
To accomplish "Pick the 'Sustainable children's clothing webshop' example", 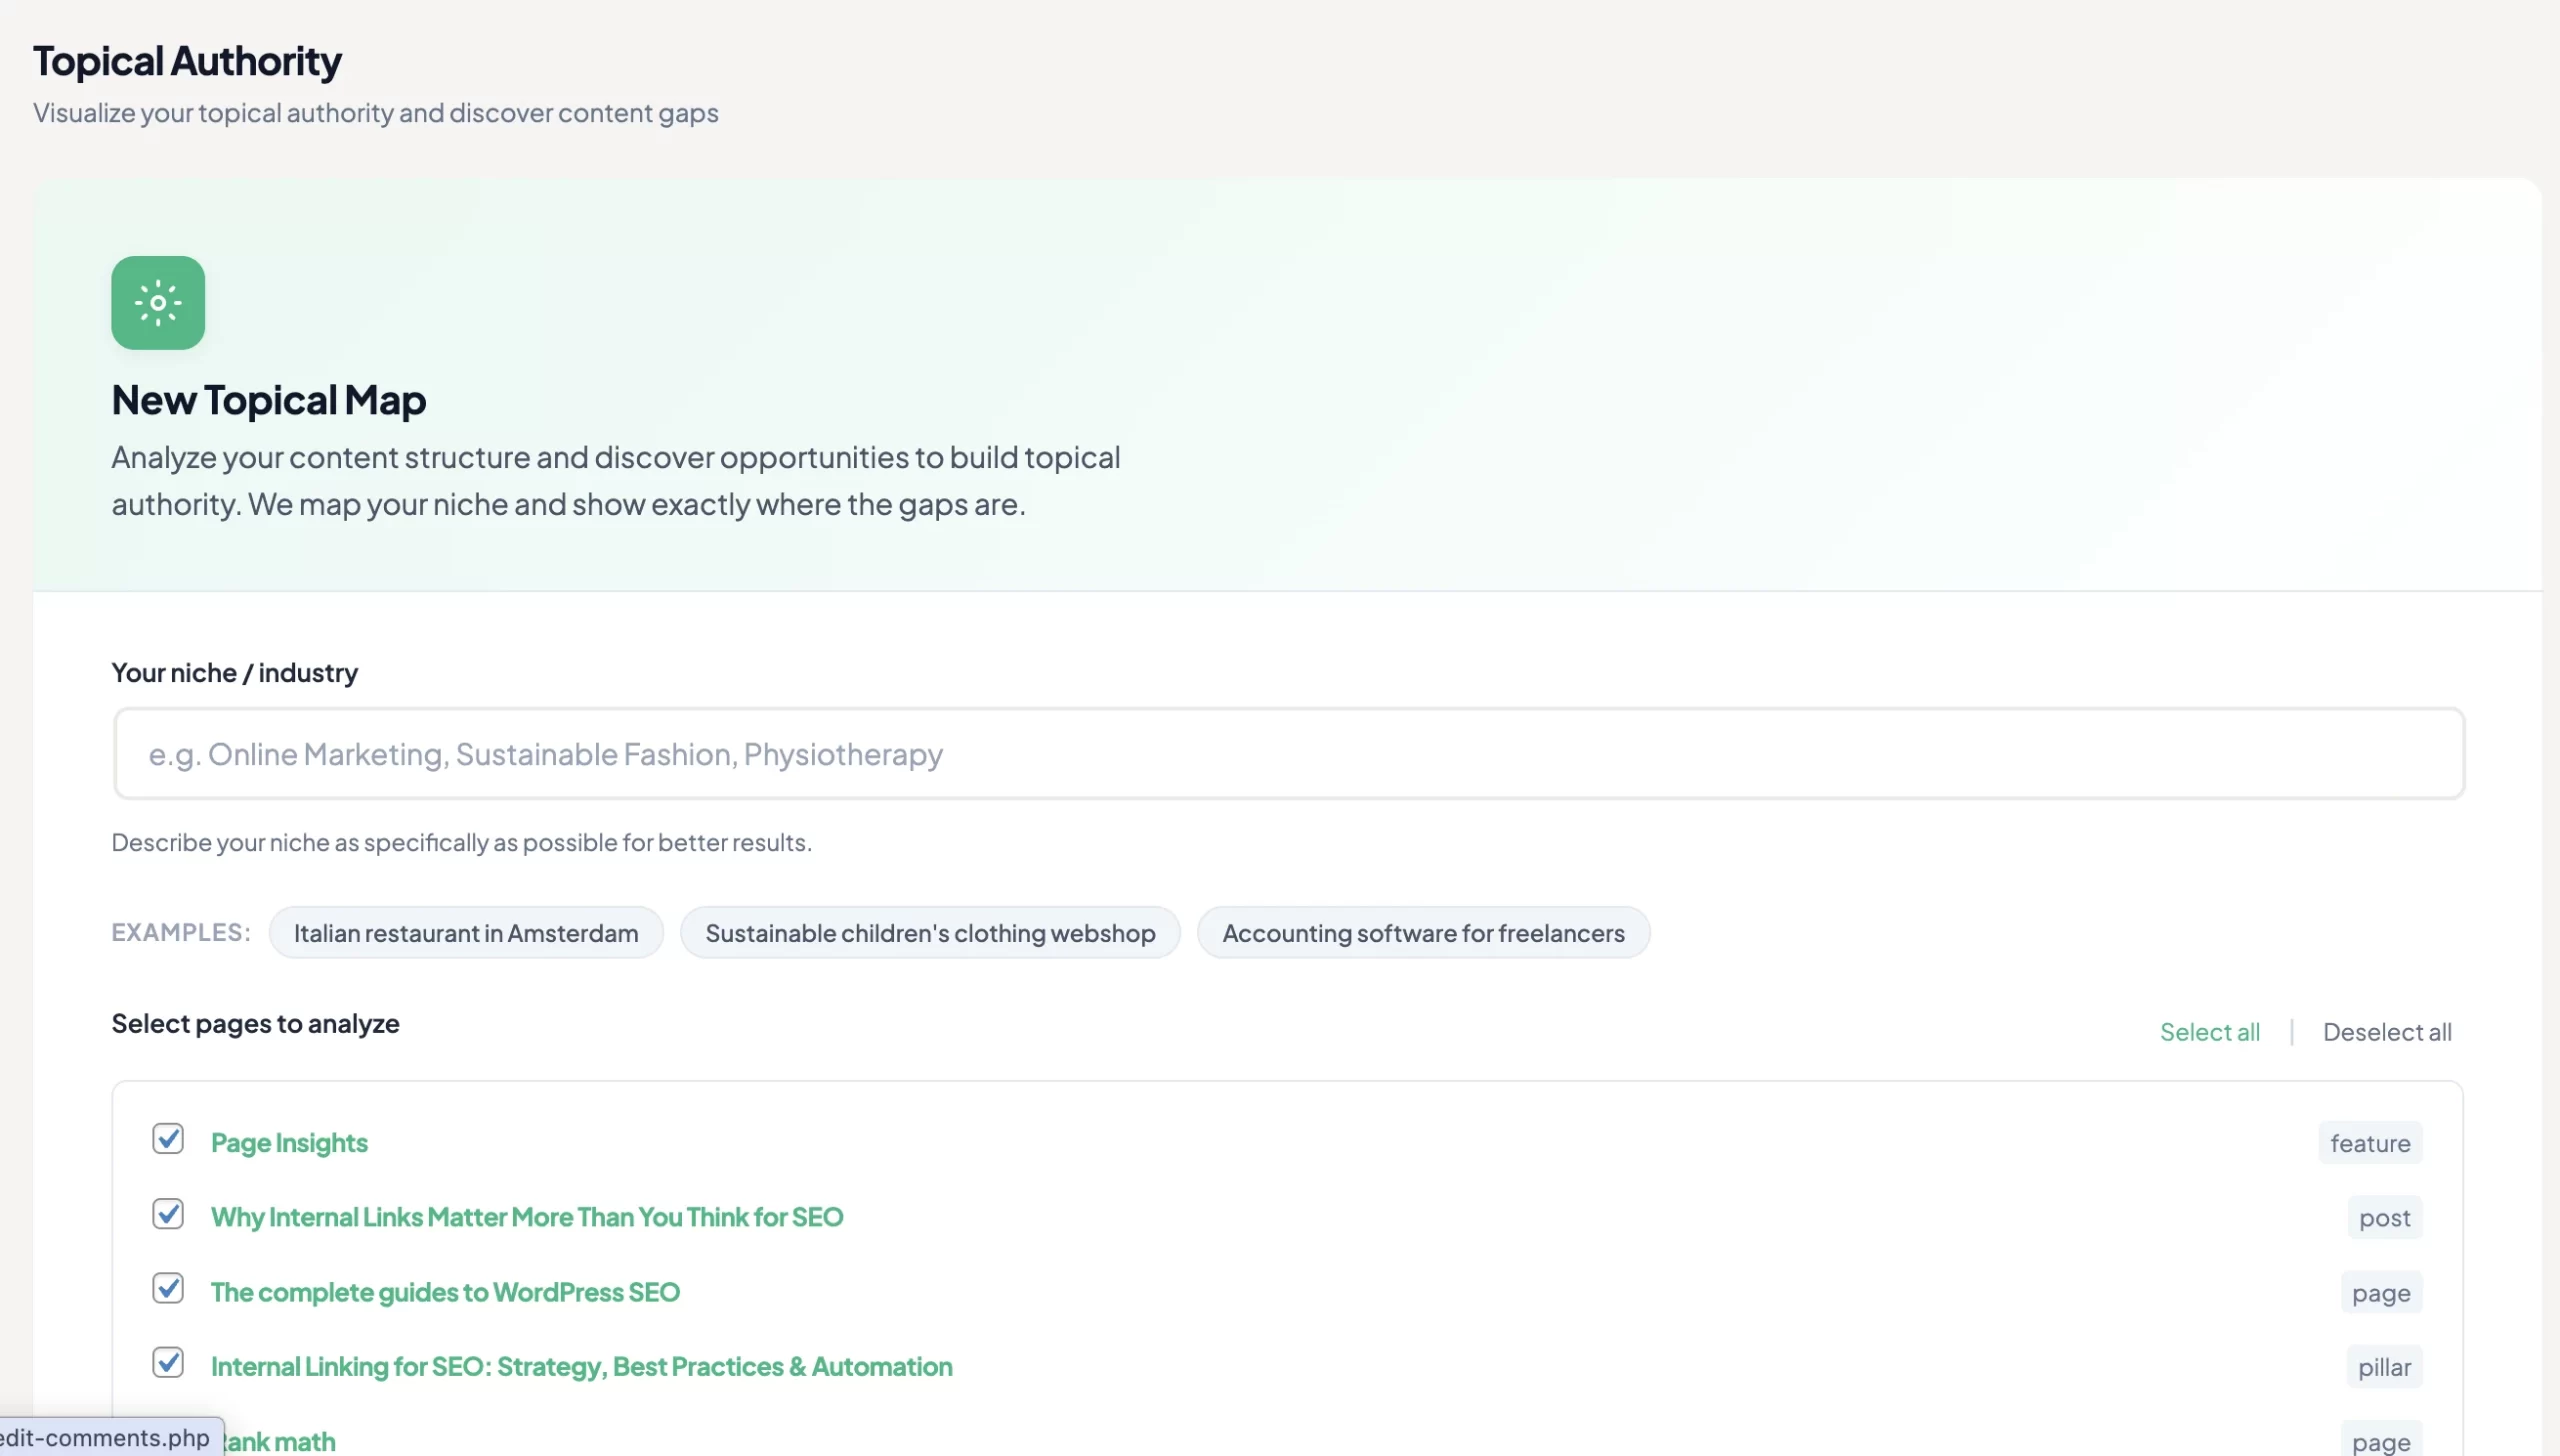I will click(930, 932).
